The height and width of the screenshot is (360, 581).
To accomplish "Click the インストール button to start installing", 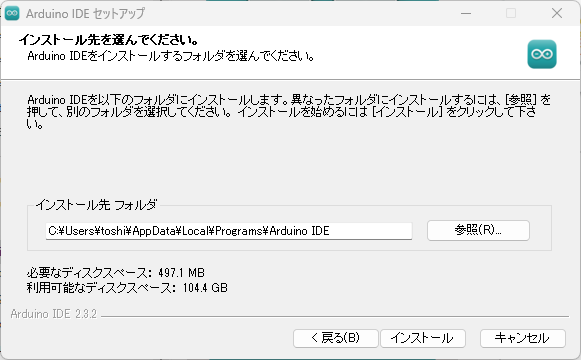I will (423, 338).
